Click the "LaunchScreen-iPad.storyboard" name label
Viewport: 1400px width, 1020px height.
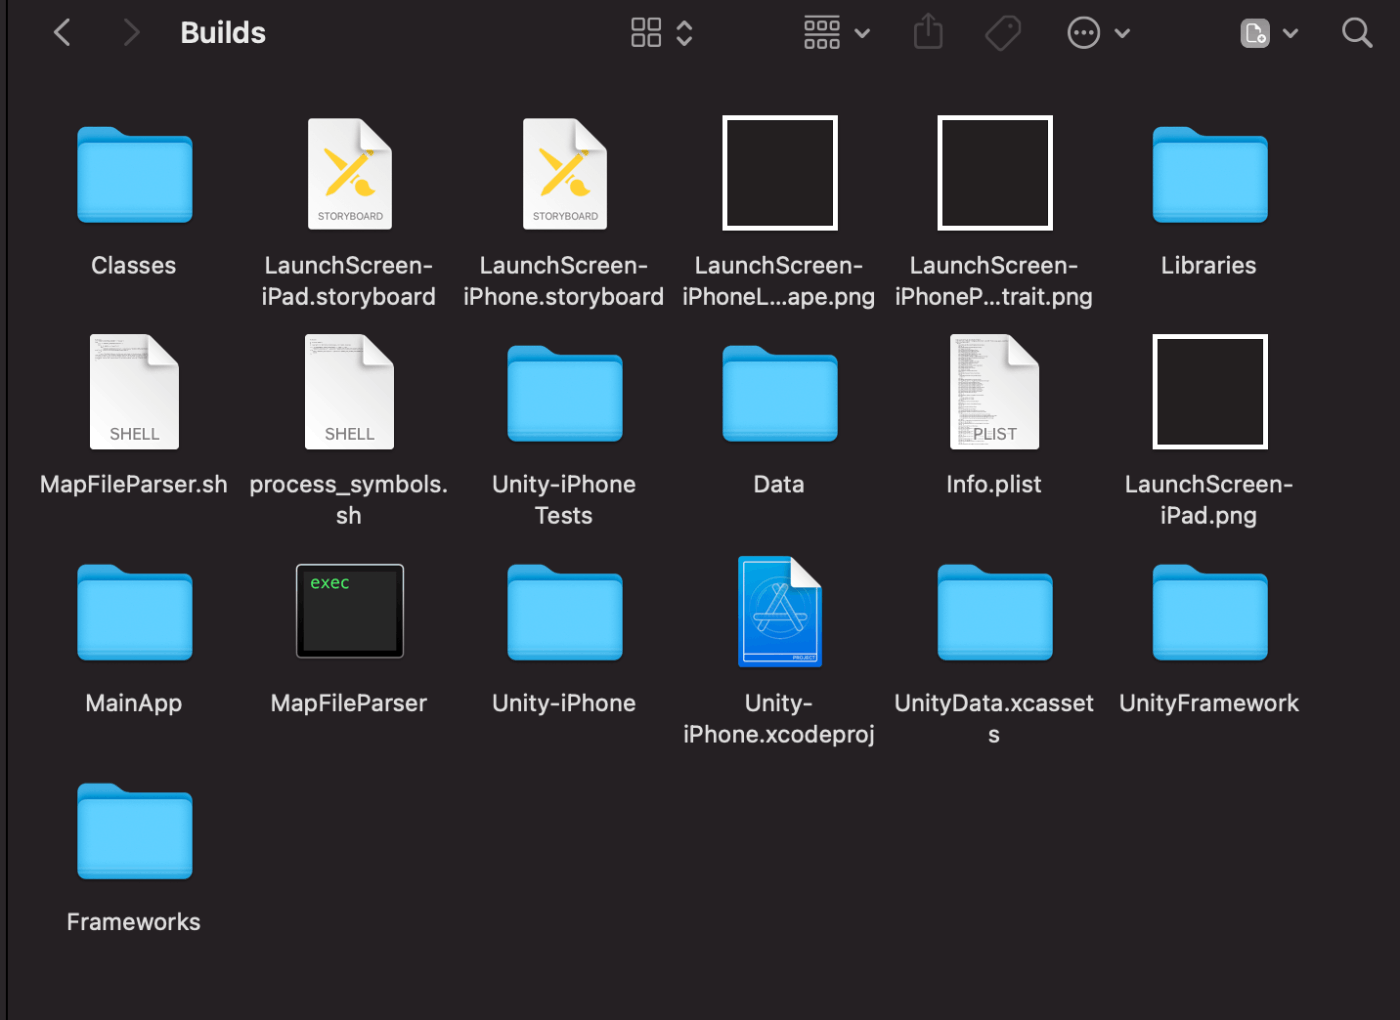click(x=349, y=281)
